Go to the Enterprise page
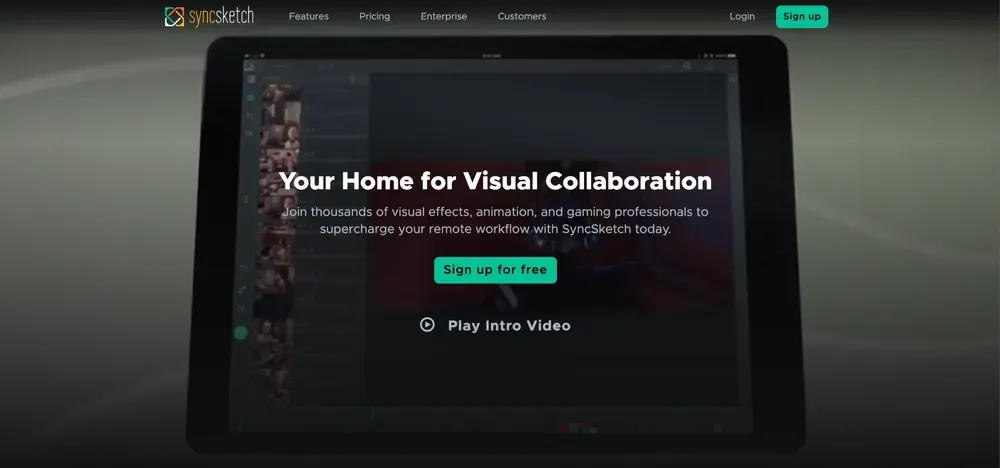Viewport: 1000px width, 468px height. (444, 17)
